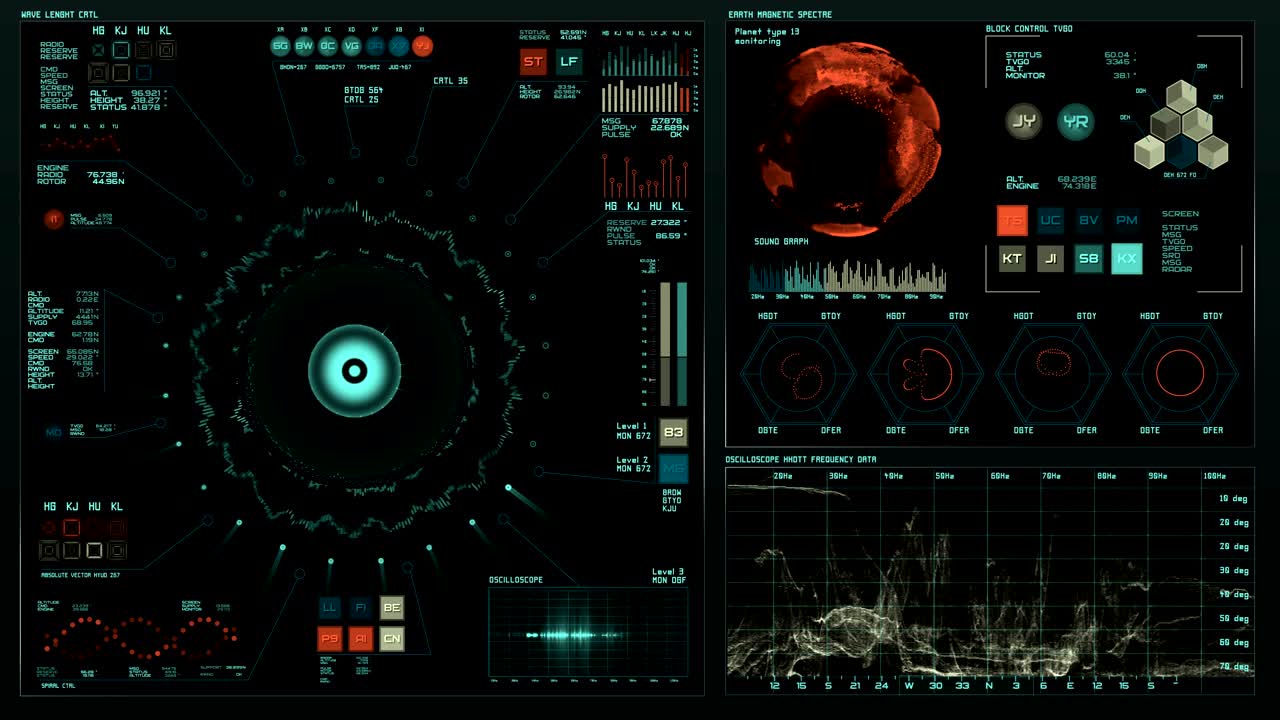Toggle the YJ orange circle button

coord(420,45)
